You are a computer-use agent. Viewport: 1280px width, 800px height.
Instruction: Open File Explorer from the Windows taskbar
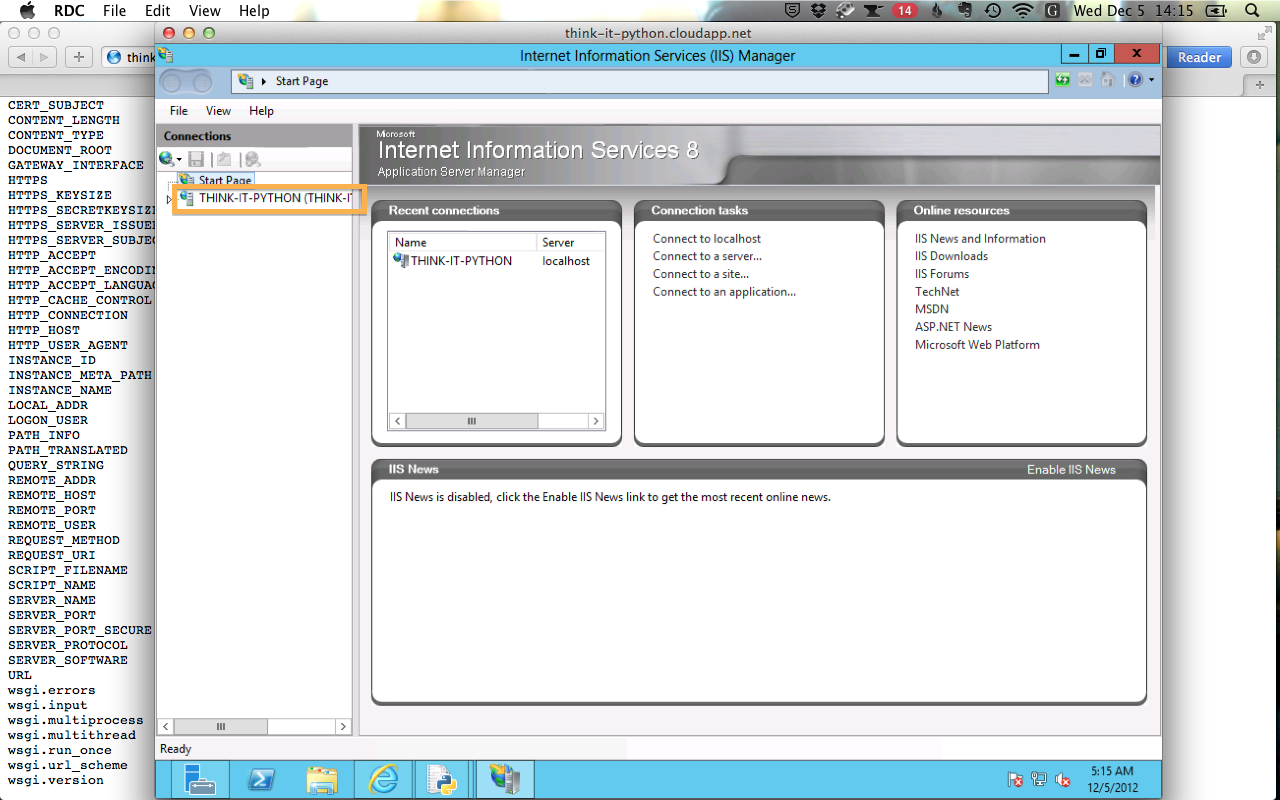coord(322,779)
